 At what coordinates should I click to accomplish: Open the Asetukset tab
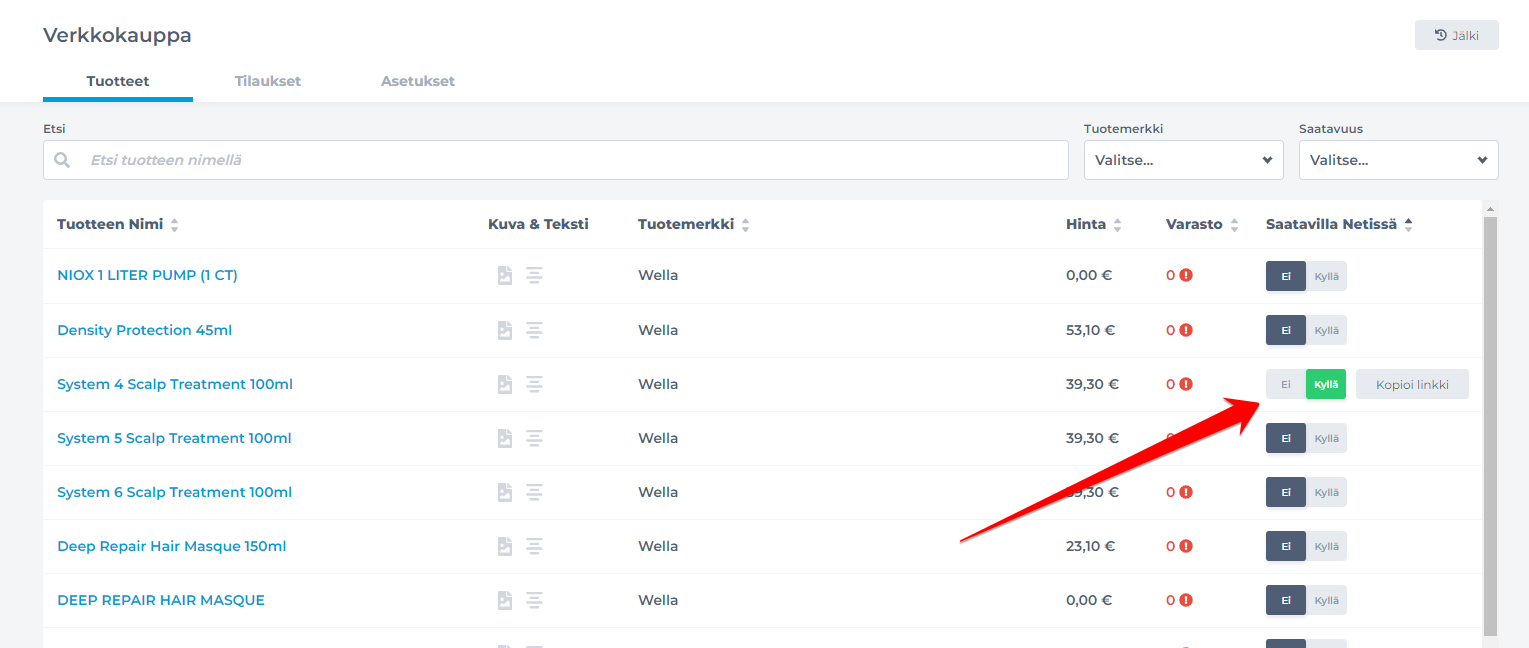tap(418, 81)
